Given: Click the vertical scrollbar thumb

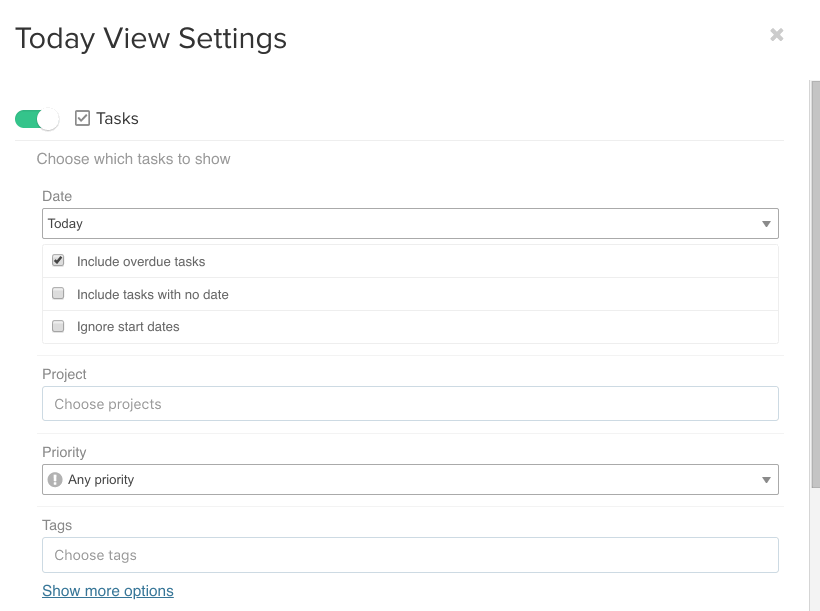Looking at the screenshot, I should [815, 284].
